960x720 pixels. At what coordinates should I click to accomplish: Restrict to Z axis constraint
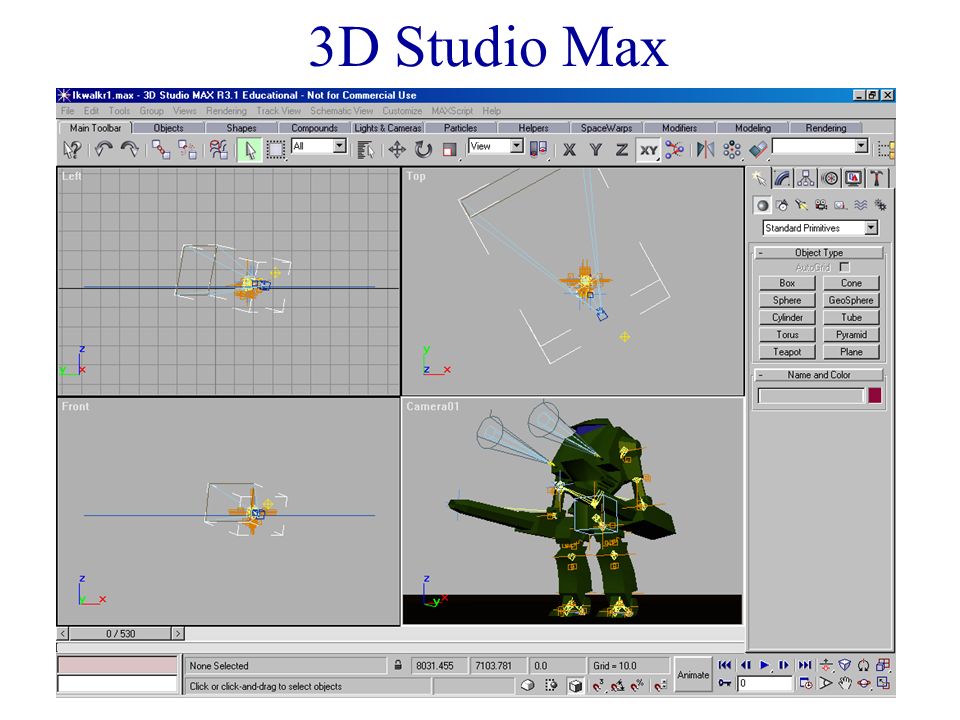coord(622,149)
